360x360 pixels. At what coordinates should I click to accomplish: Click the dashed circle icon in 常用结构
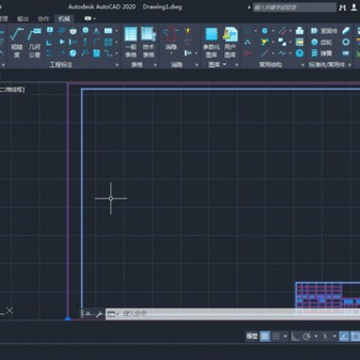click(248, 31)
